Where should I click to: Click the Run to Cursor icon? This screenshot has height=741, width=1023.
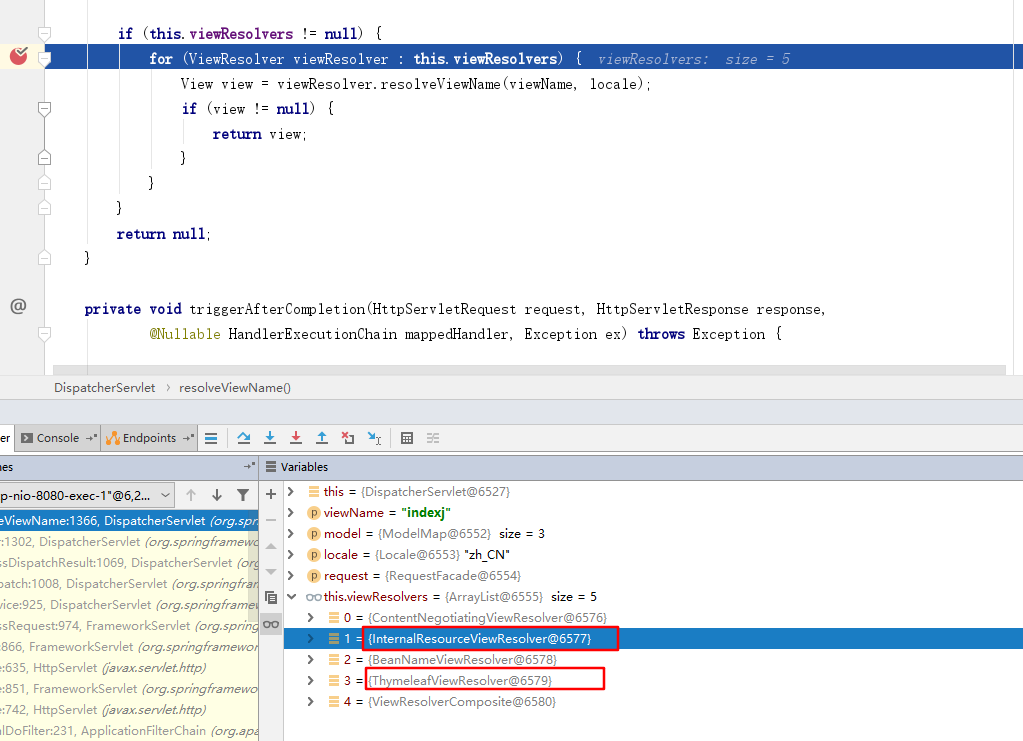(x=374, y=438)
